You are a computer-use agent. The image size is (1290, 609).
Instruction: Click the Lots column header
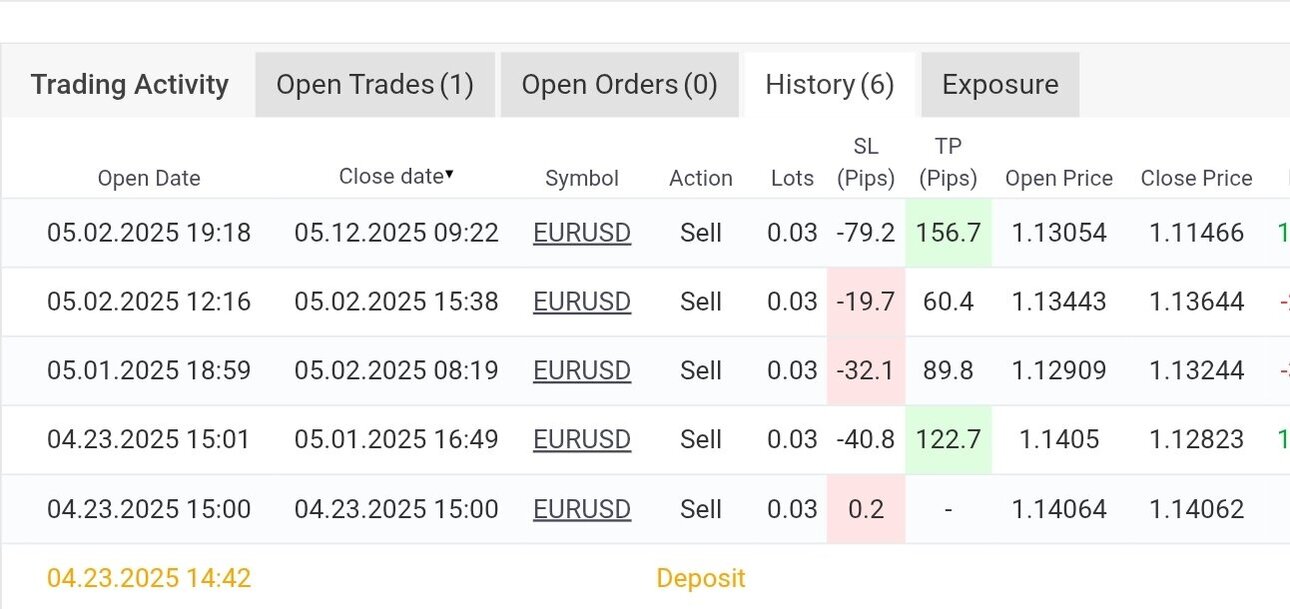[792, 179]
